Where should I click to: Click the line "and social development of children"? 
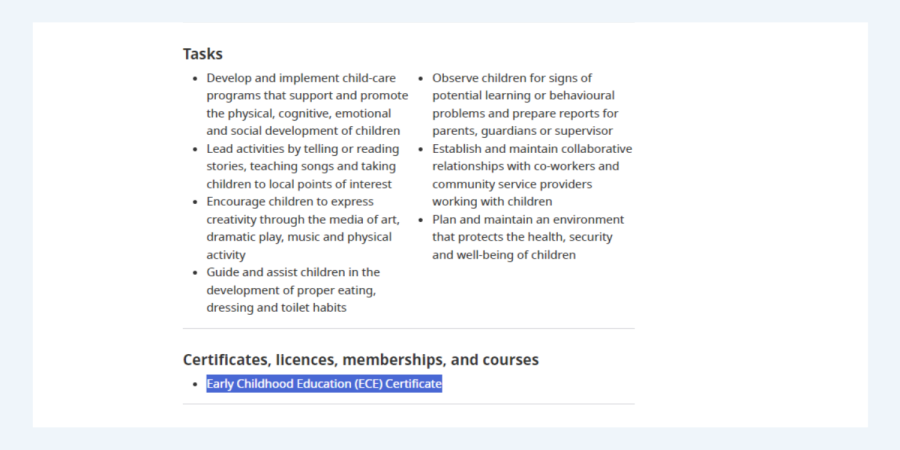click(x=303, y=131)
